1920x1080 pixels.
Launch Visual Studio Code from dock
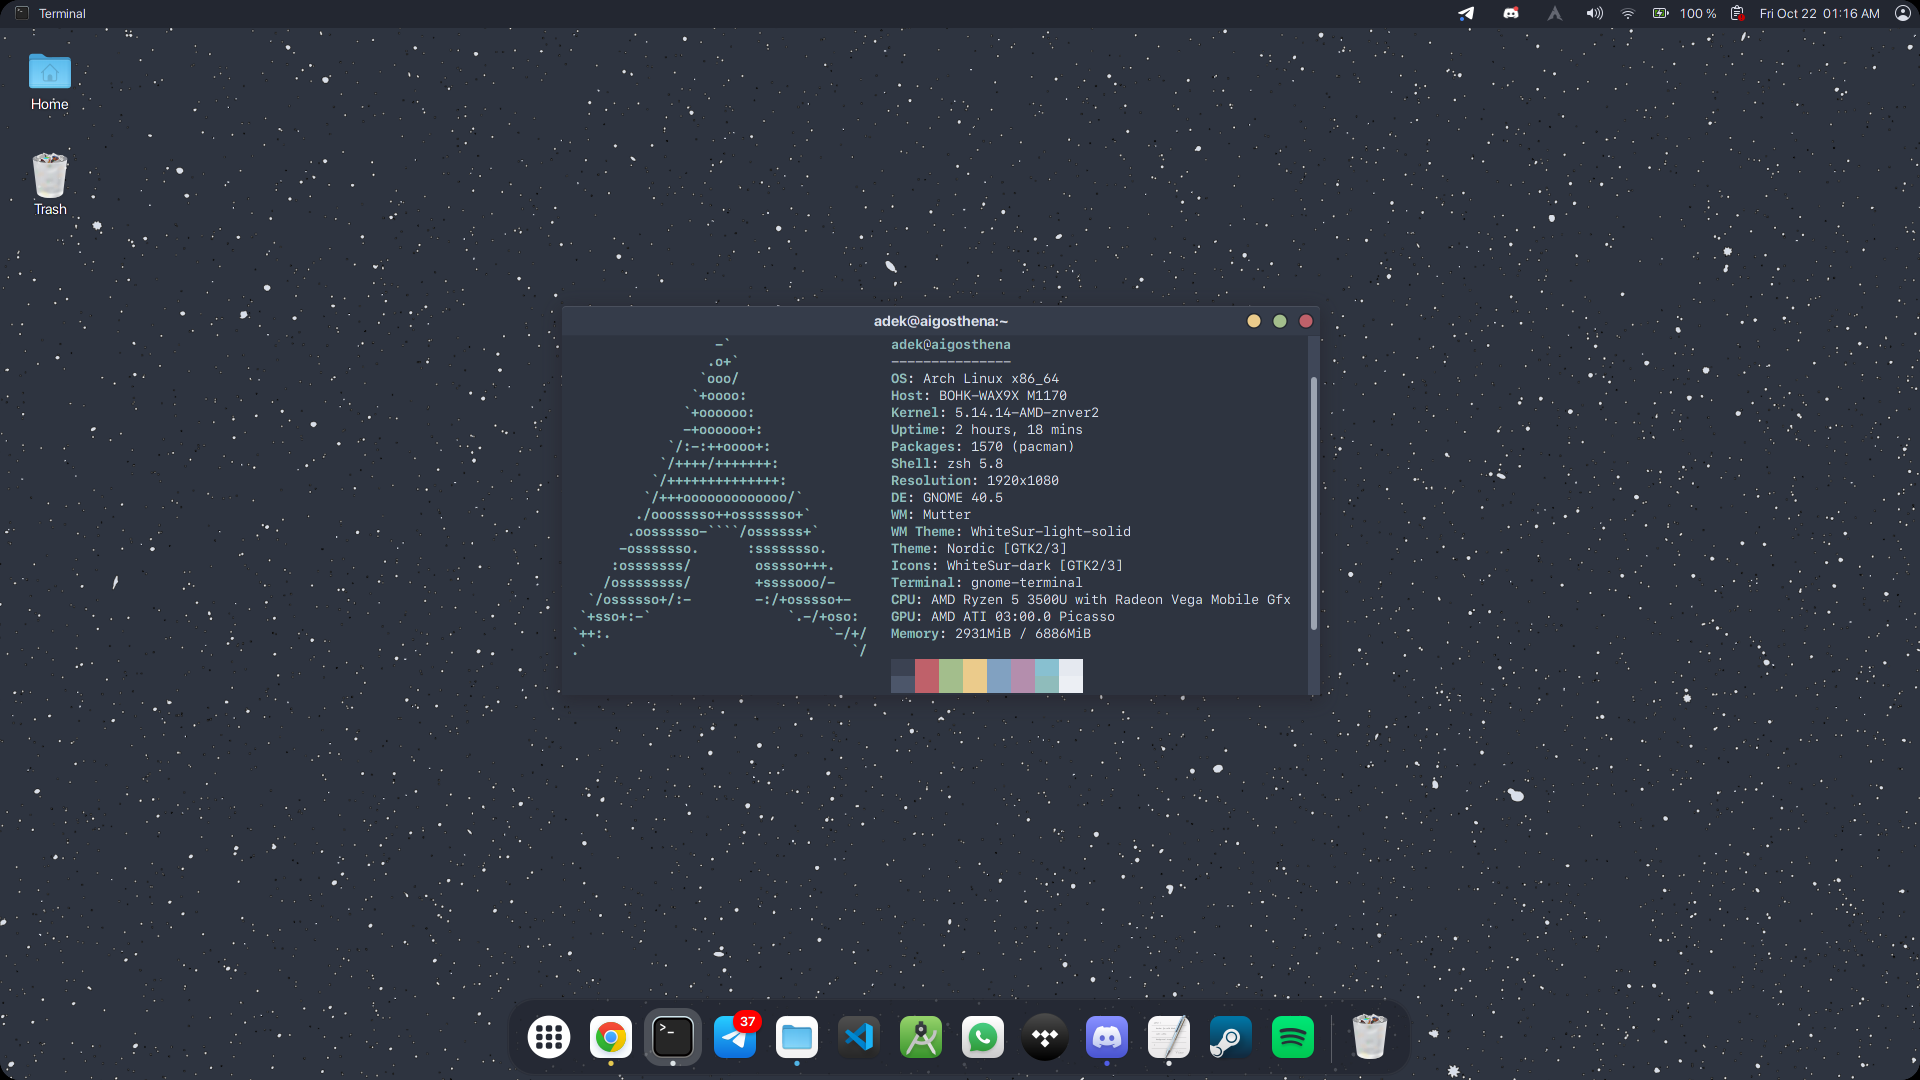[859, 1037]
